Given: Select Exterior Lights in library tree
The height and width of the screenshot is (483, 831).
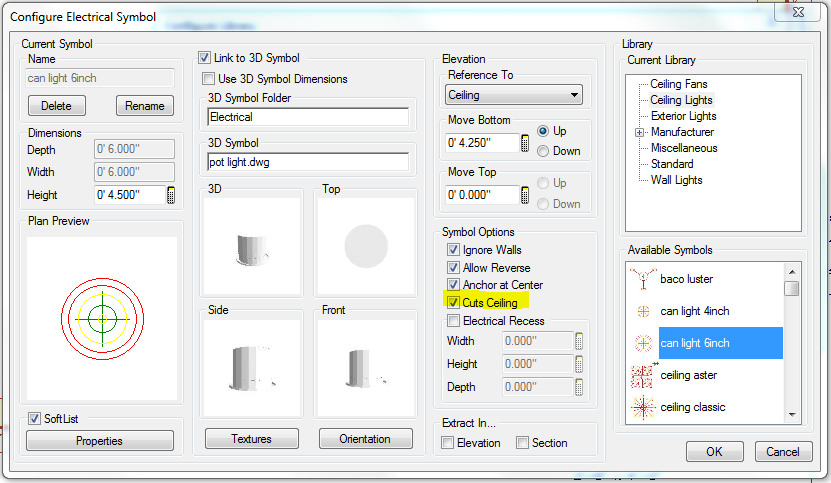Looking at the screenshot, I should pyautogui.click(x=684, y=116).
